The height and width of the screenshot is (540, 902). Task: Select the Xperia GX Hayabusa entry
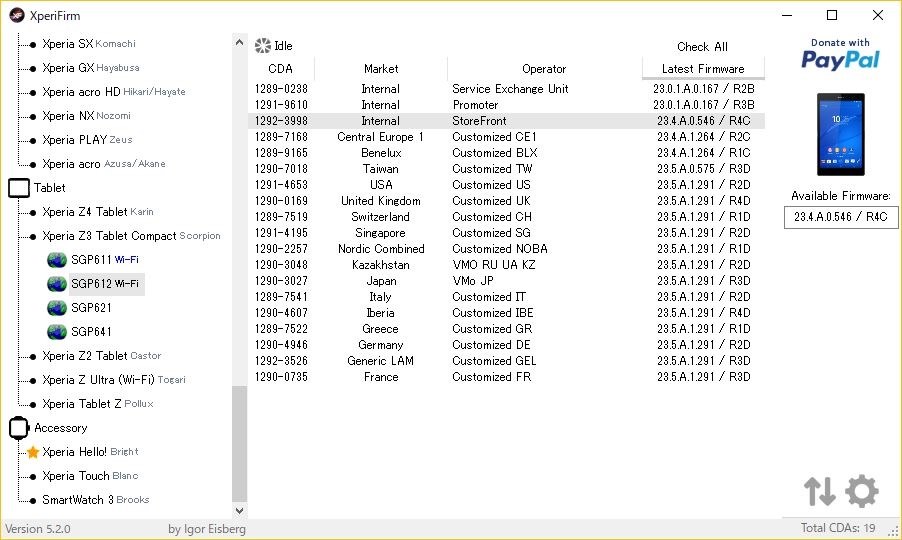(x=90, y=68)
